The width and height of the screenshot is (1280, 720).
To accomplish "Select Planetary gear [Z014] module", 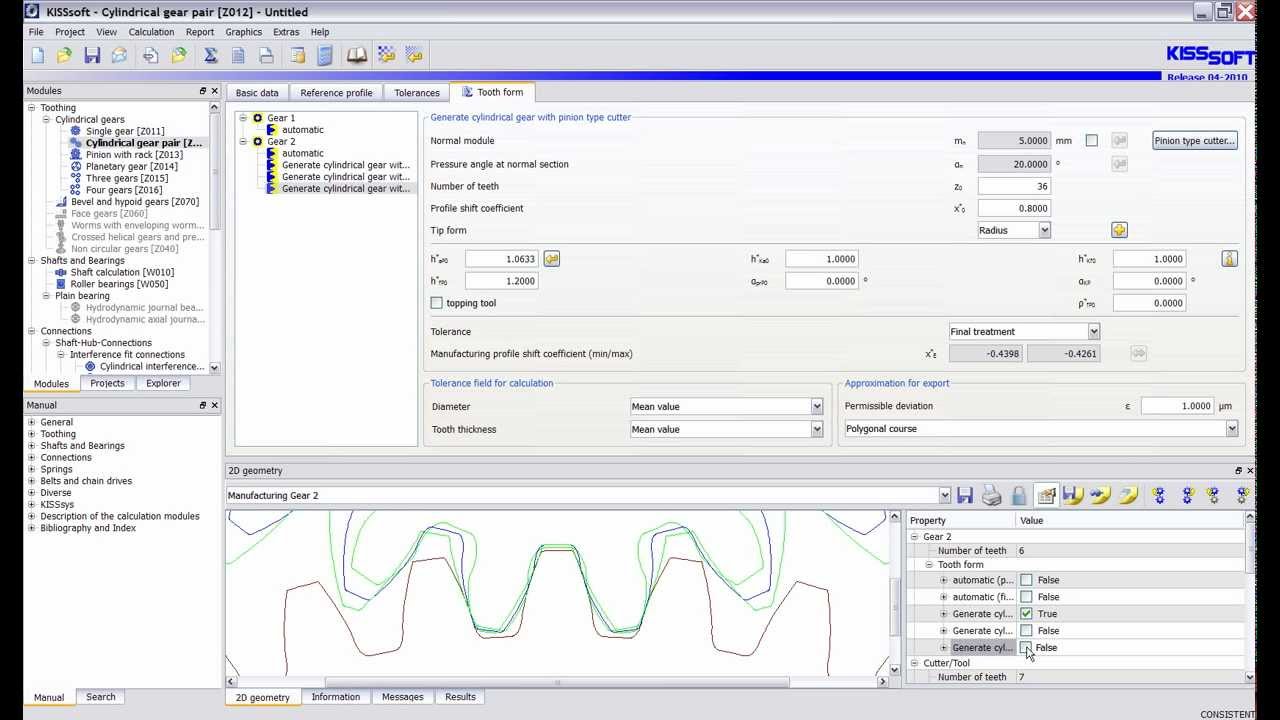I will (x=131, y=166).
